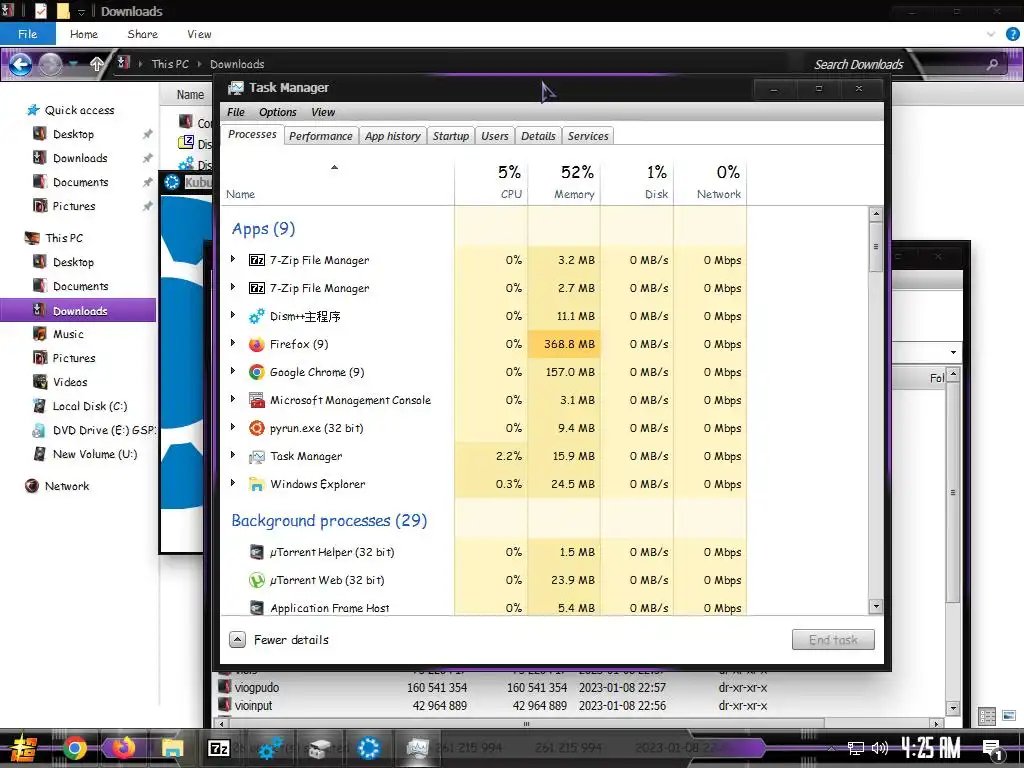The height and width of the screenshot is (768, 1024).
Task: Click the pyrun.exe process icon
Action: pos(257,428)
